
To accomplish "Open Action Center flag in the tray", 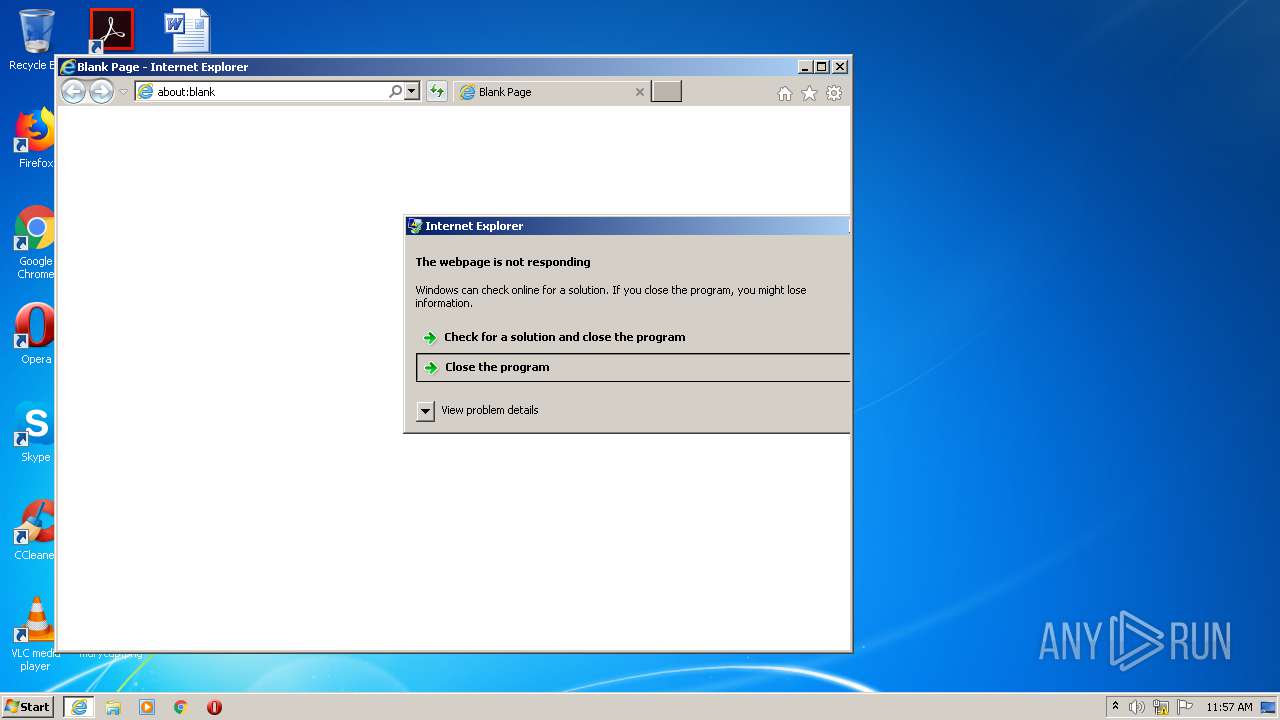I will pyautogui.click(x=1185, y=707).
